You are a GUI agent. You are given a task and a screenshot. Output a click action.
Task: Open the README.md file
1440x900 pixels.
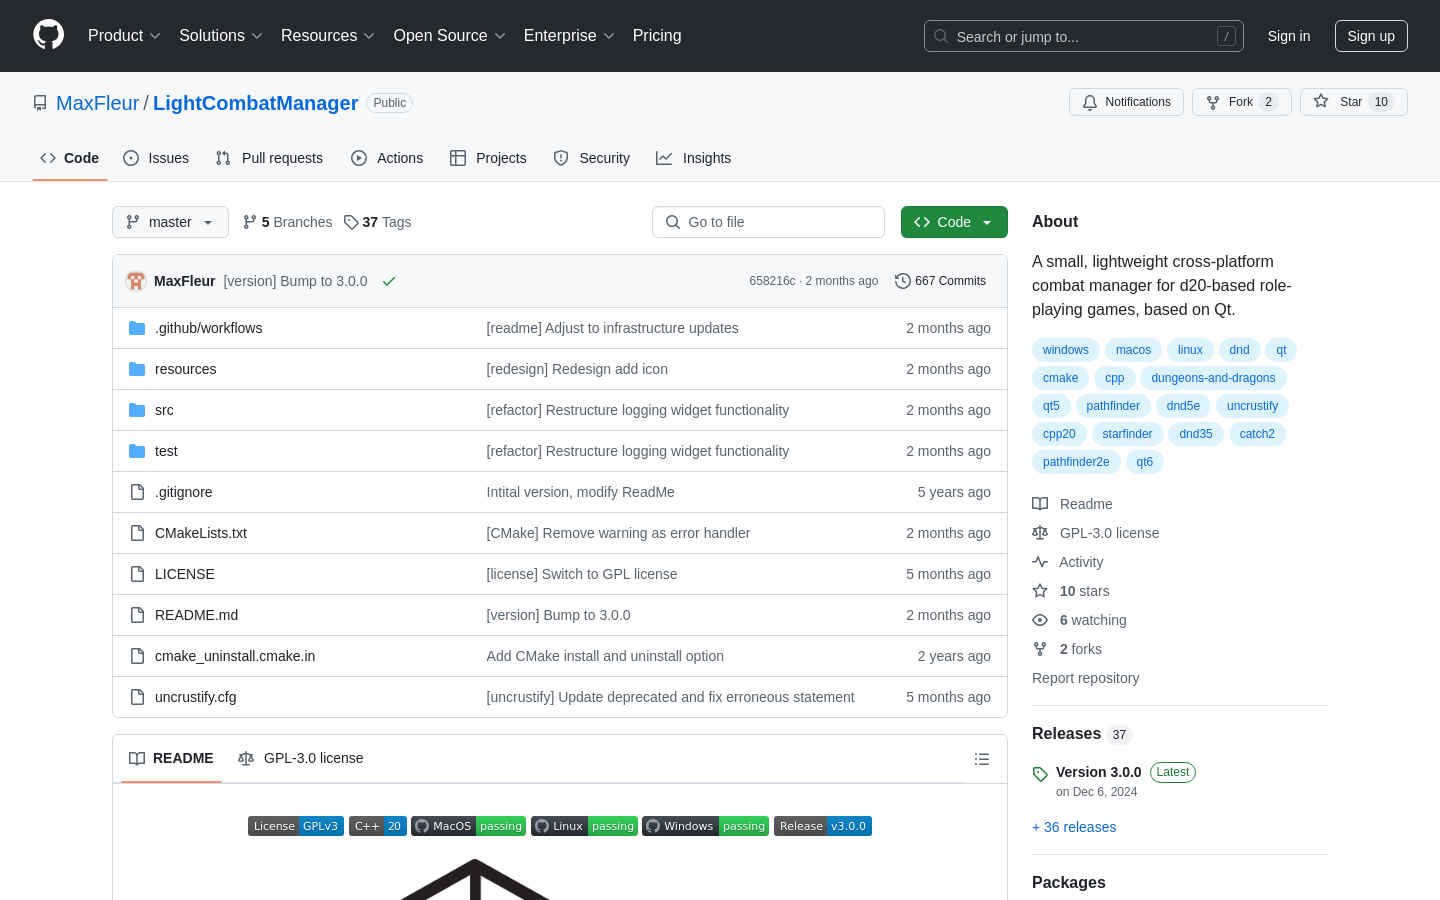tap(196, 615)
